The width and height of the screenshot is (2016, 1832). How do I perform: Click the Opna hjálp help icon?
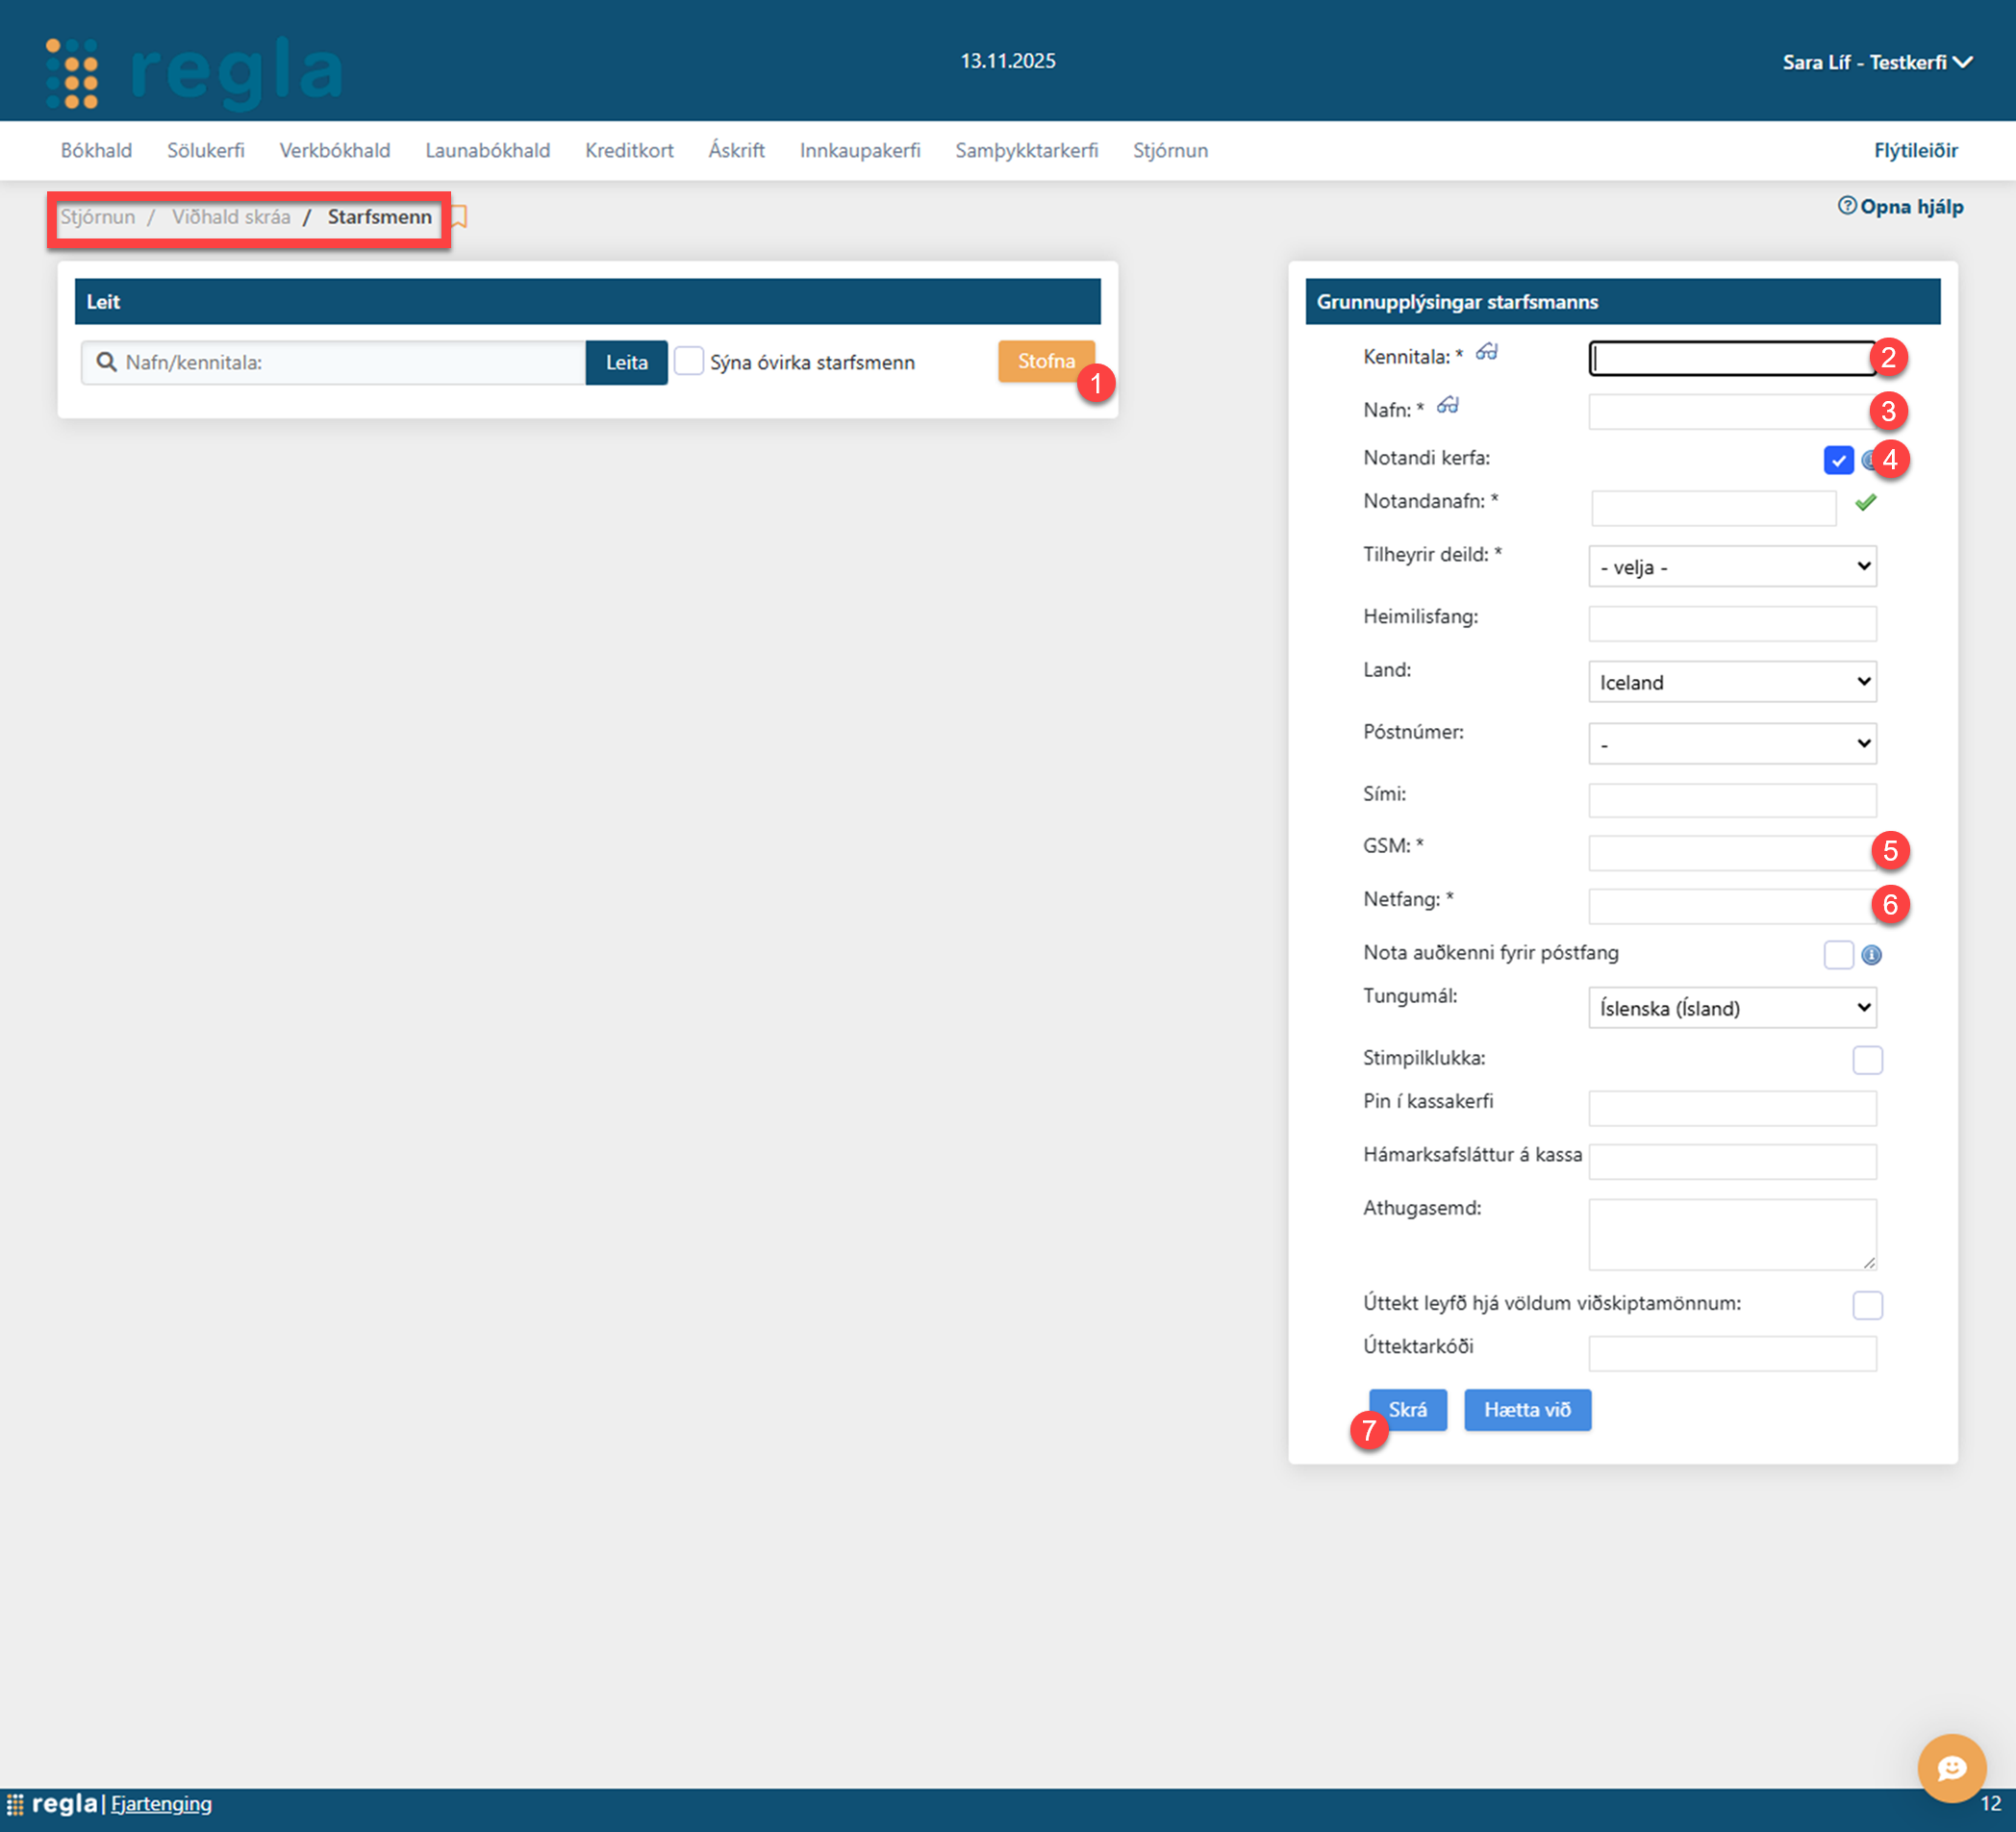tap(1846, 206)
